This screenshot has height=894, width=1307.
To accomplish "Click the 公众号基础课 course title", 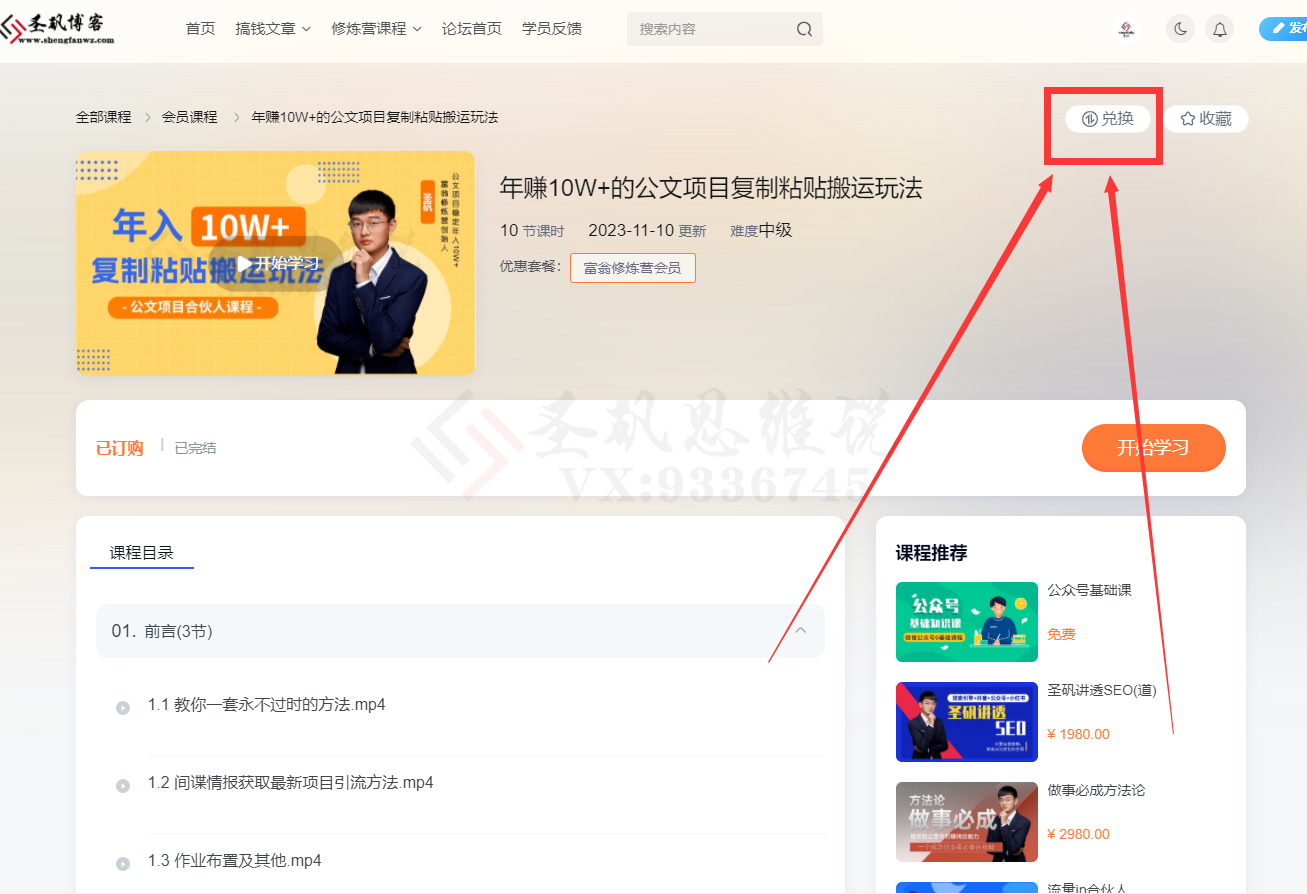I will (x=1090, y=590).
